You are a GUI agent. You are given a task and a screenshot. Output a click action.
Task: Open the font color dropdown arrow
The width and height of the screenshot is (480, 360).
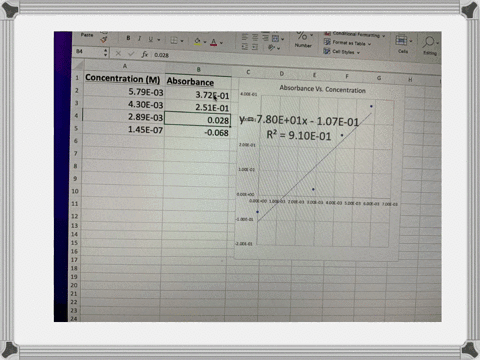point(221,43)
